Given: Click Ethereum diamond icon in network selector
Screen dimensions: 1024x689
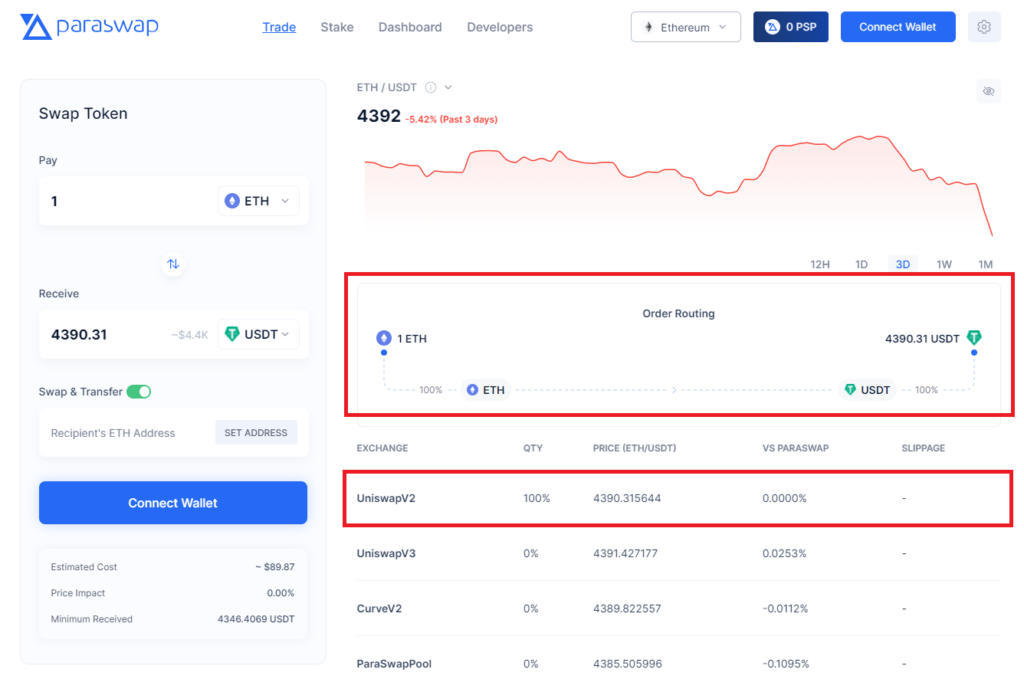Looking at the screenshot, I should click(x=648, y=27).
